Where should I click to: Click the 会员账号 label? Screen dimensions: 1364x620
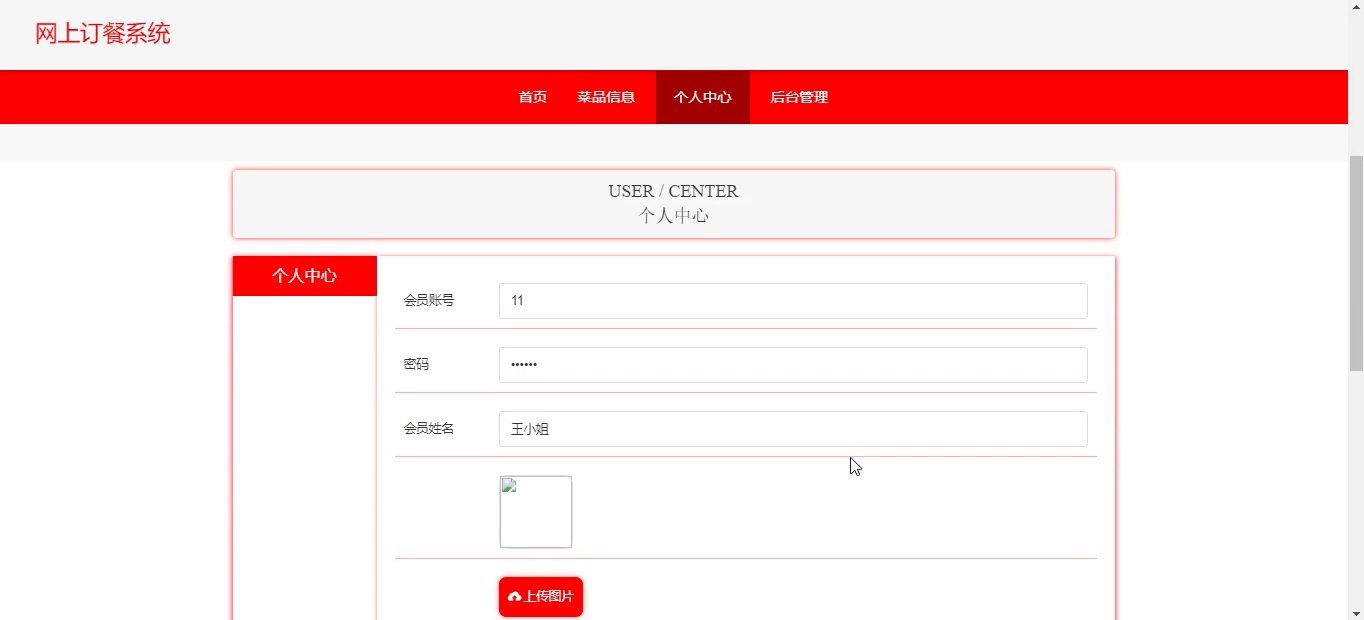click(429, 300)
